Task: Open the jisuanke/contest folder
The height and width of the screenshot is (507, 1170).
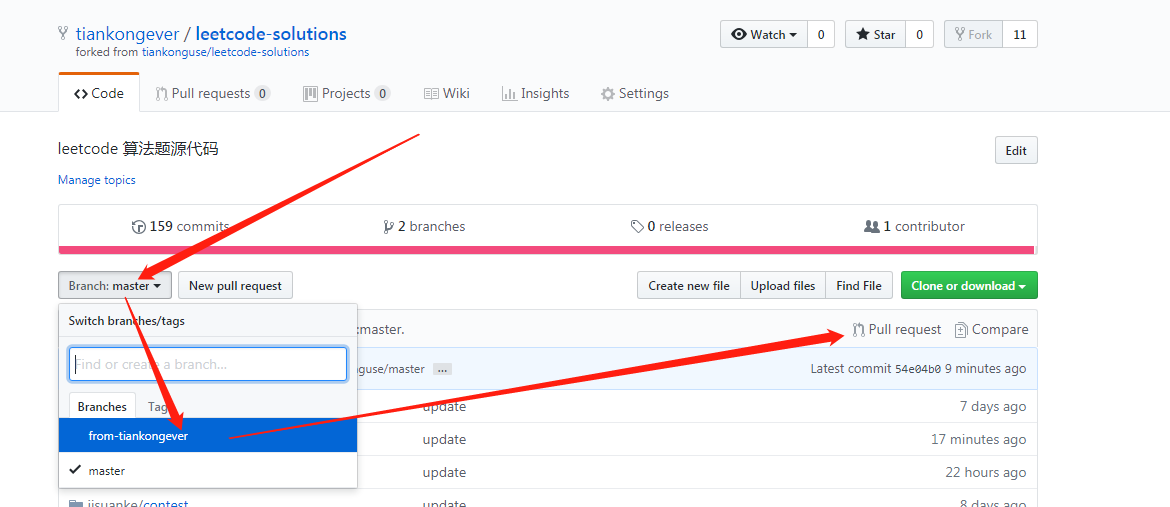Action: pos(137,503)
